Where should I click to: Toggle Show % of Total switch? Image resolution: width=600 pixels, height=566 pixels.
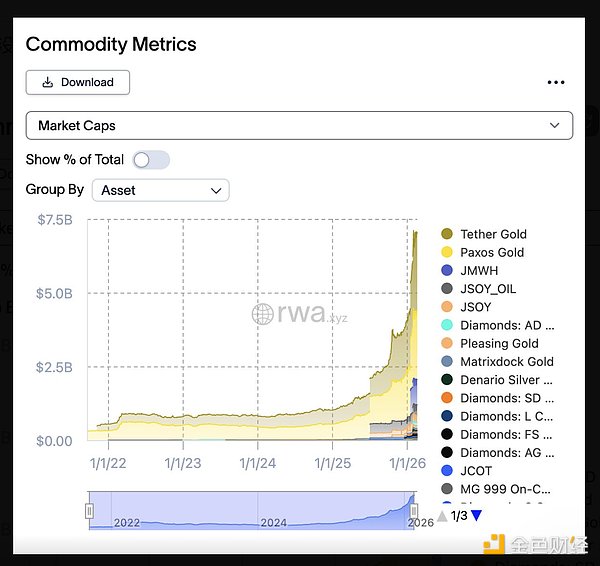click(x=151, y=160)
